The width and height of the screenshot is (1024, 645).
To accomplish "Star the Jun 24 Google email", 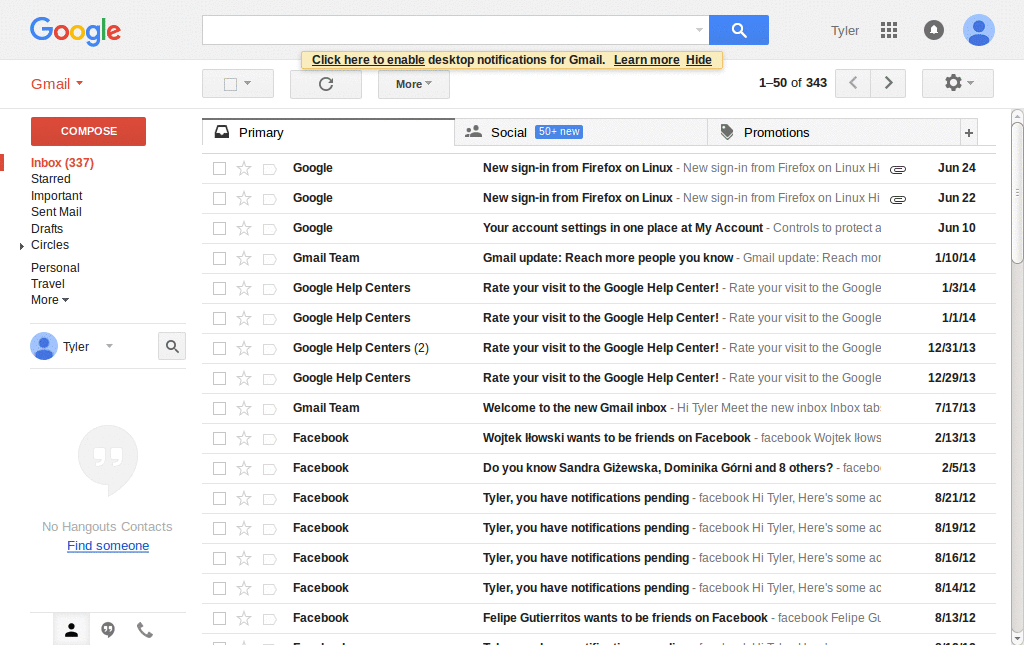I will [x=244, y=168].
